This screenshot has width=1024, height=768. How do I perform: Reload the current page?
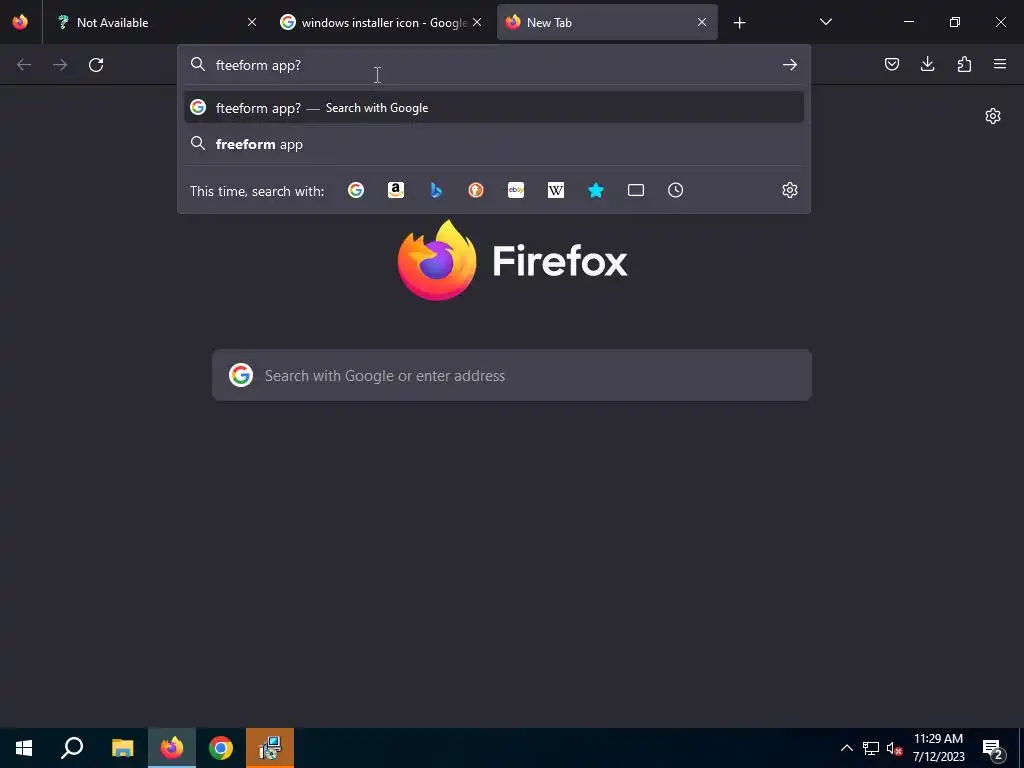pos(96,65)
